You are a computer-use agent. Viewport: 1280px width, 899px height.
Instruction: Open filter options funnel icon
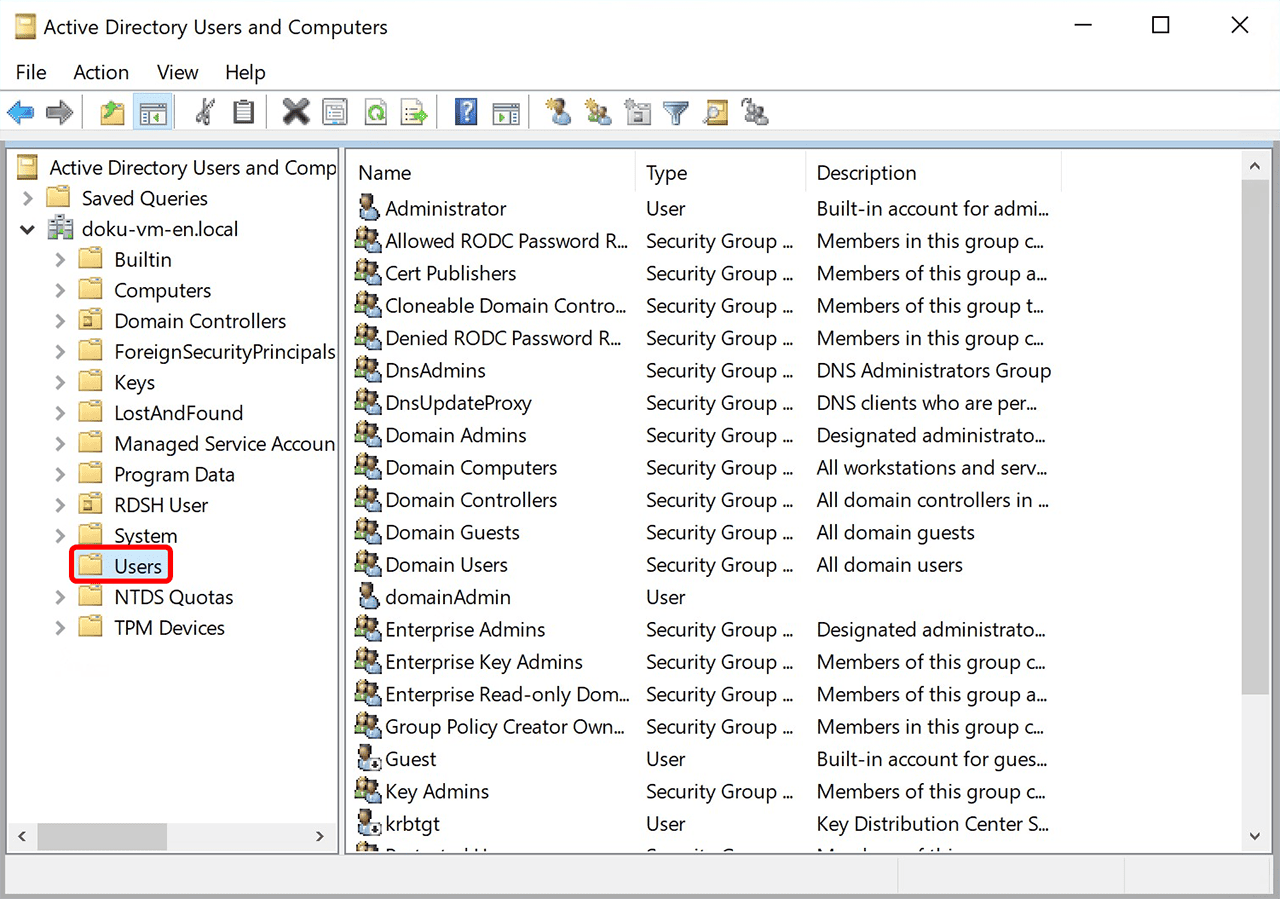pos(677,113)
